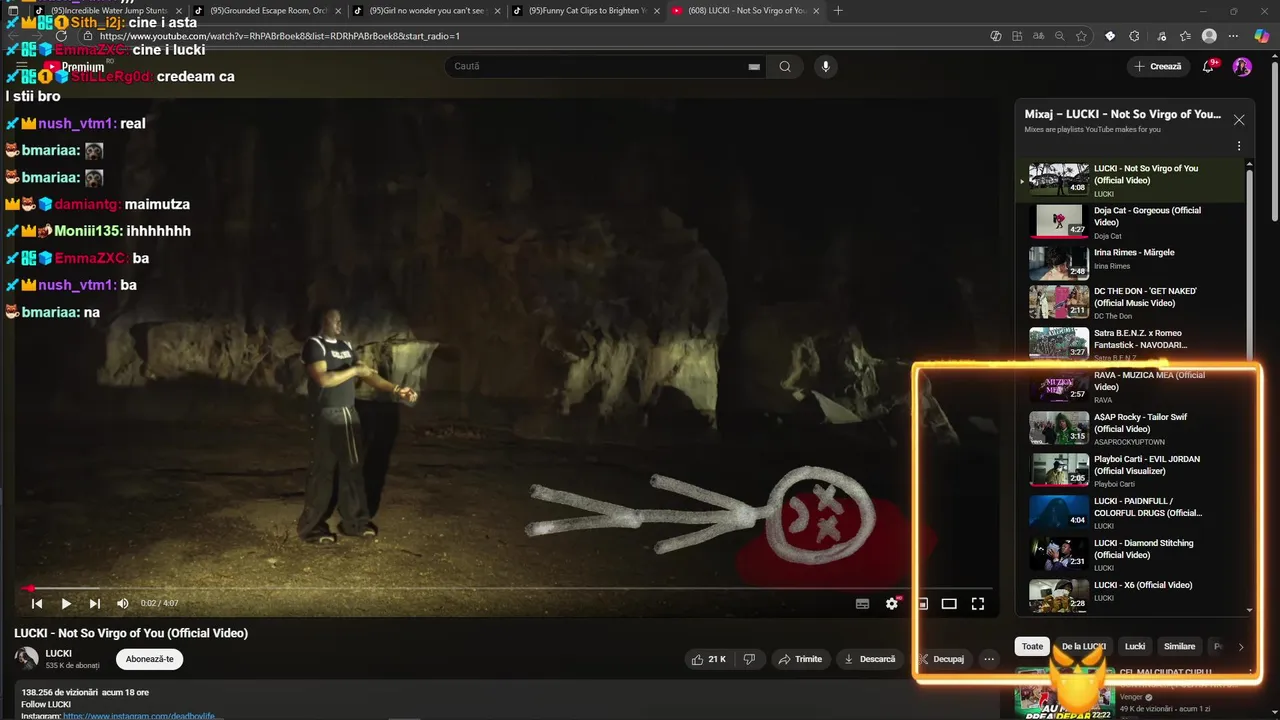1280x720 pixels.
Task: Open more actions ellipsis under video
Action: tap(989, 659)
